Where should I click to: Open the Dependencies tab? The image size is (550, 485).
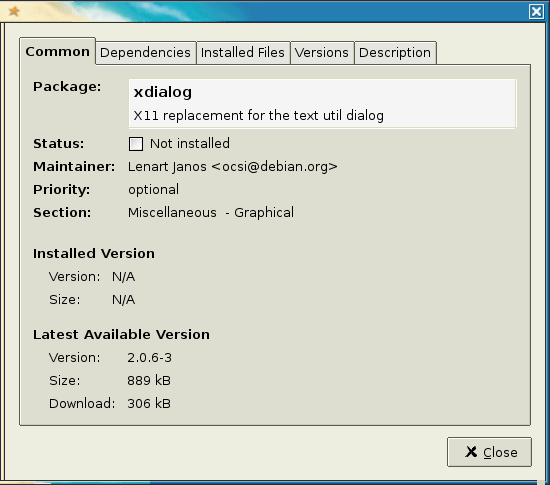pos(145,53)
